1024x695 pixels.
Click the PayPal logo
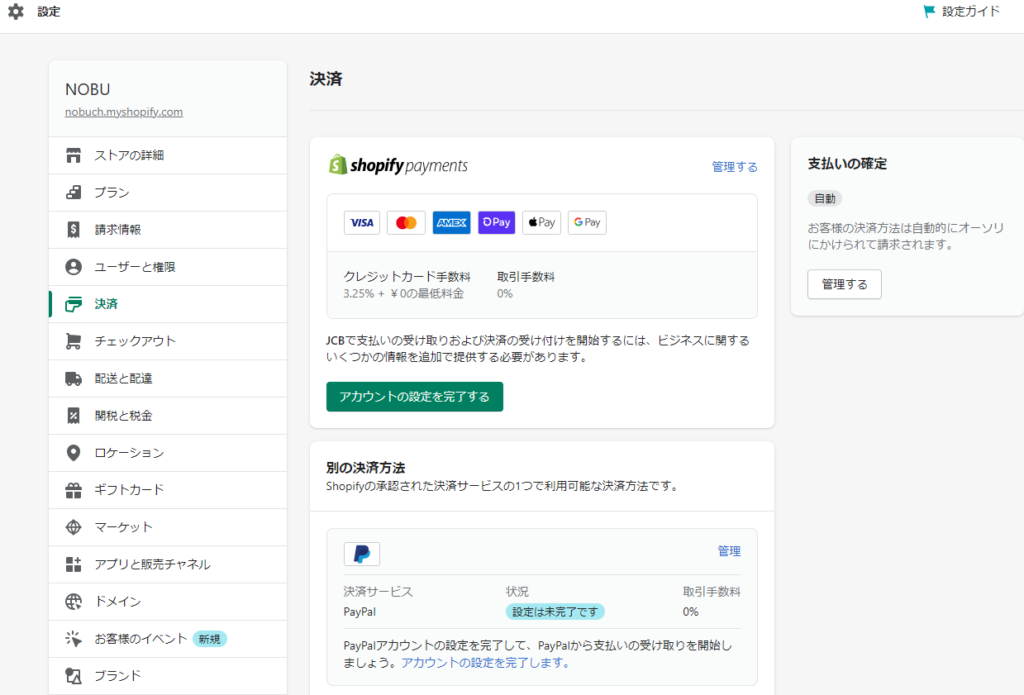click(x=363, y=551)
